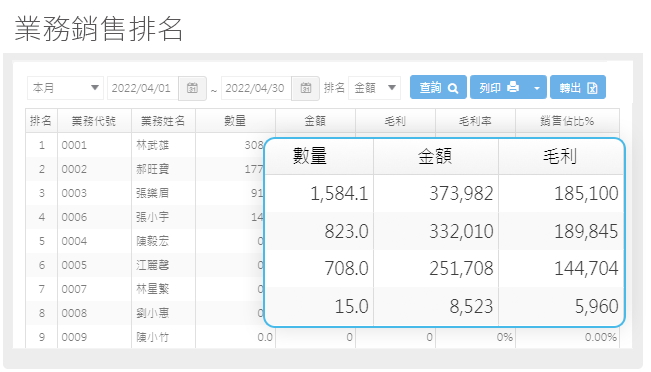Click the 查詢 search button
651x372 pixels.
(438, 87)
